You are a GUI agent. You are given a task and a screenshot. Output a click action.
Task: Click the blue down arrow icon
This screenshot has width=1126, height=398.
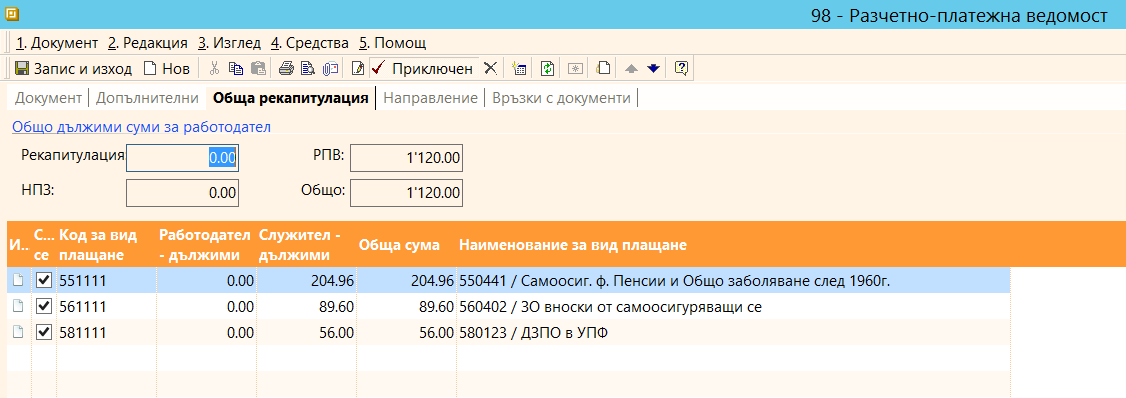tap(653, 68)
